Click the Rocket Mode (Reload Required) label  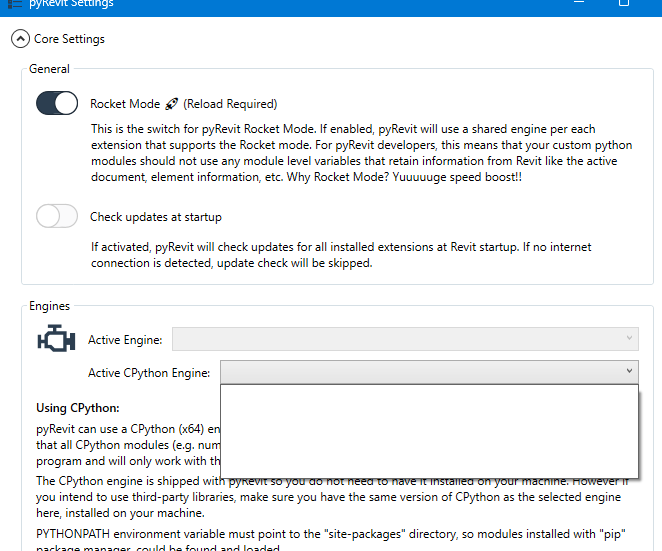coord(184,104)
